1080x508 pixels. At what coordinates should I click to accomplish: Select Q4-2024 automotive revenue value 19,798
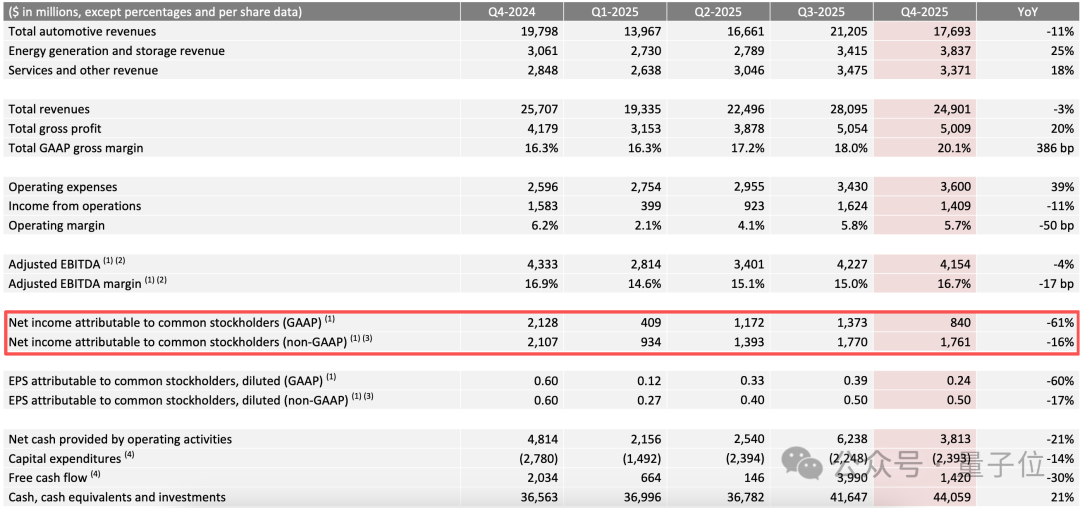(539, 32)
